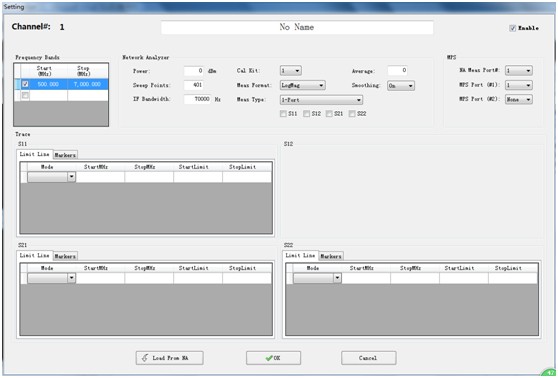Select Limit Line tab in S11 trace
Image resolution: width=558 pixels, height=378 pixels.
(35, 154)
